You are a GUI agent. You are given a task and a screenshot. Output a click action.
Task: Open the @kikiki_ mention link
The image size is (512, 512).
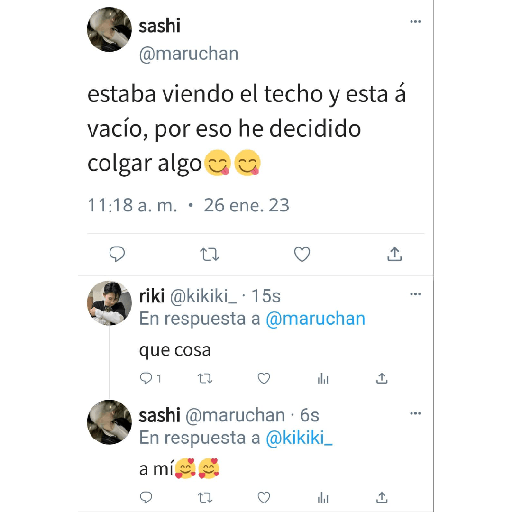pyautogui.click(x=299, y=438)
